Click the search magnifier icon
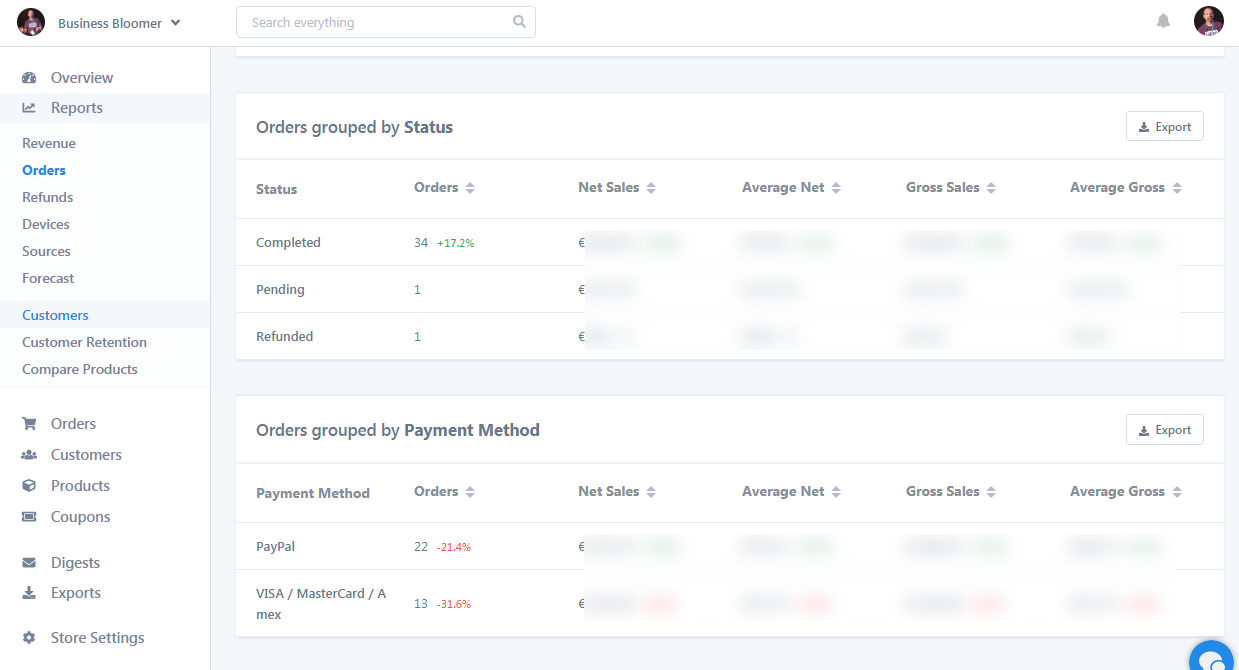Viewport: 1239px width, 670px height. [519, 22]
